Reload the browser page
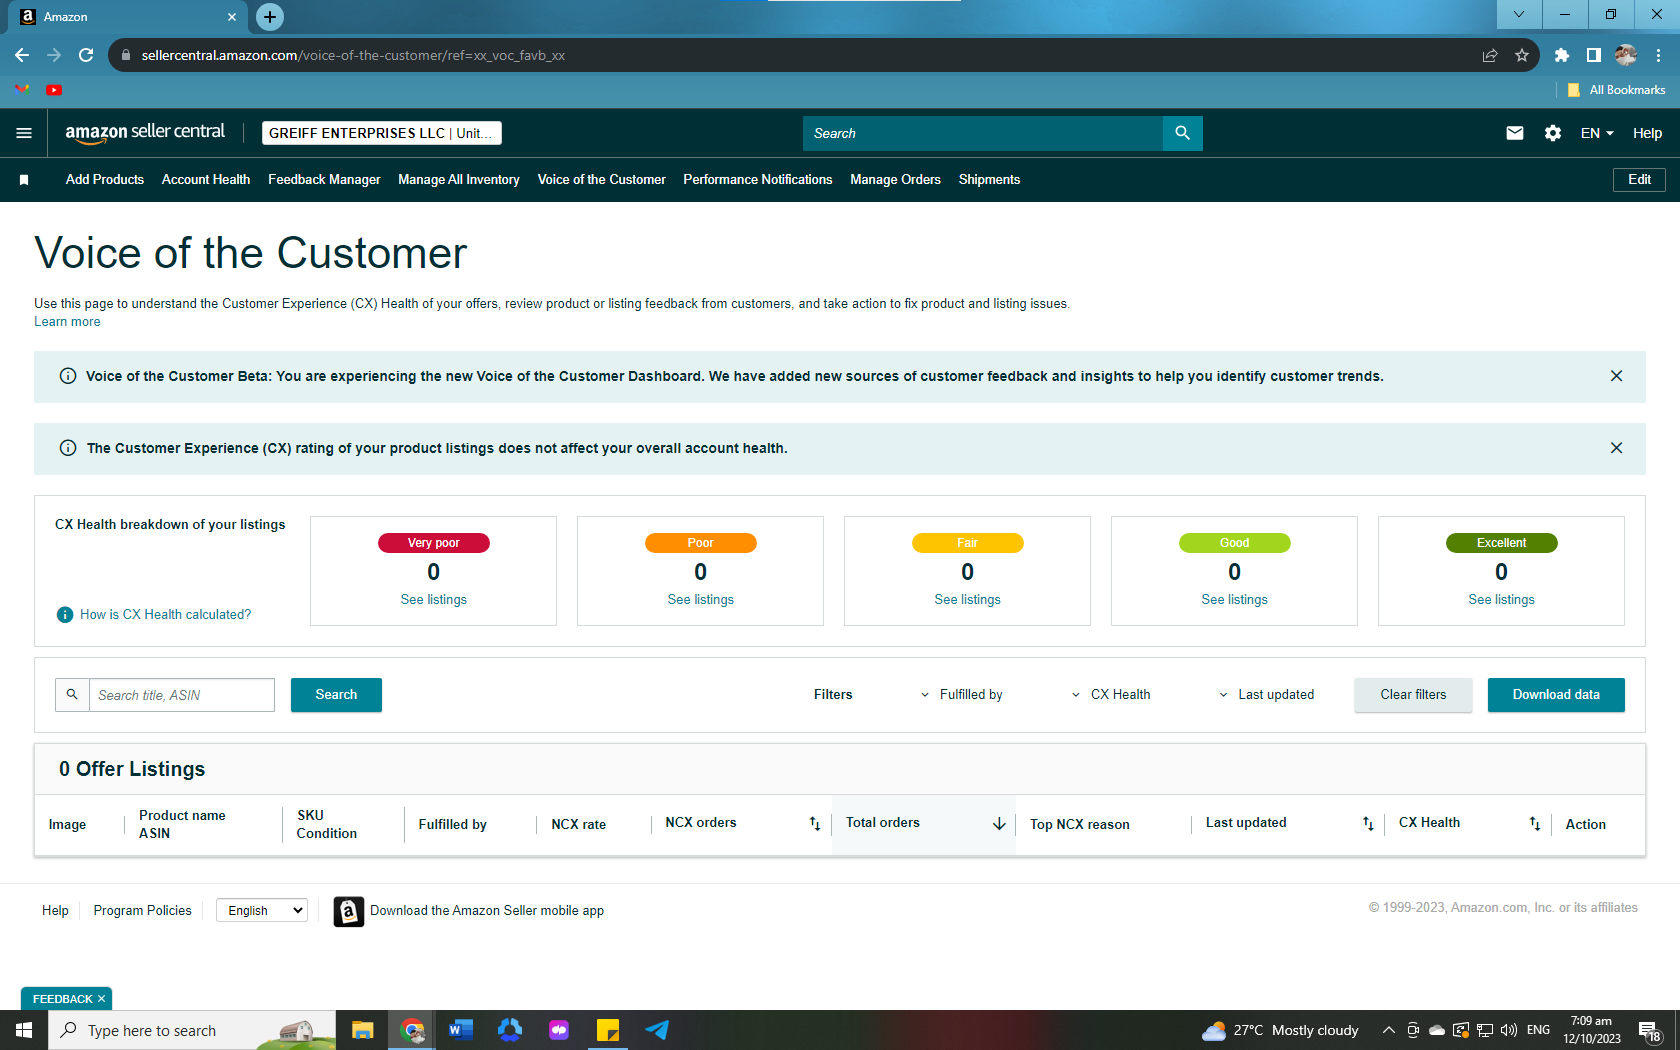This screenshot has width=1680, height=1050. 86,55
